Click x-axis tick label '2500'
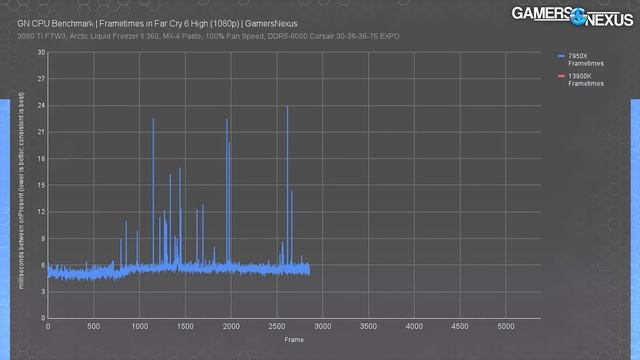Viewport: 640px width, 360px height. [x=277, y=327]
